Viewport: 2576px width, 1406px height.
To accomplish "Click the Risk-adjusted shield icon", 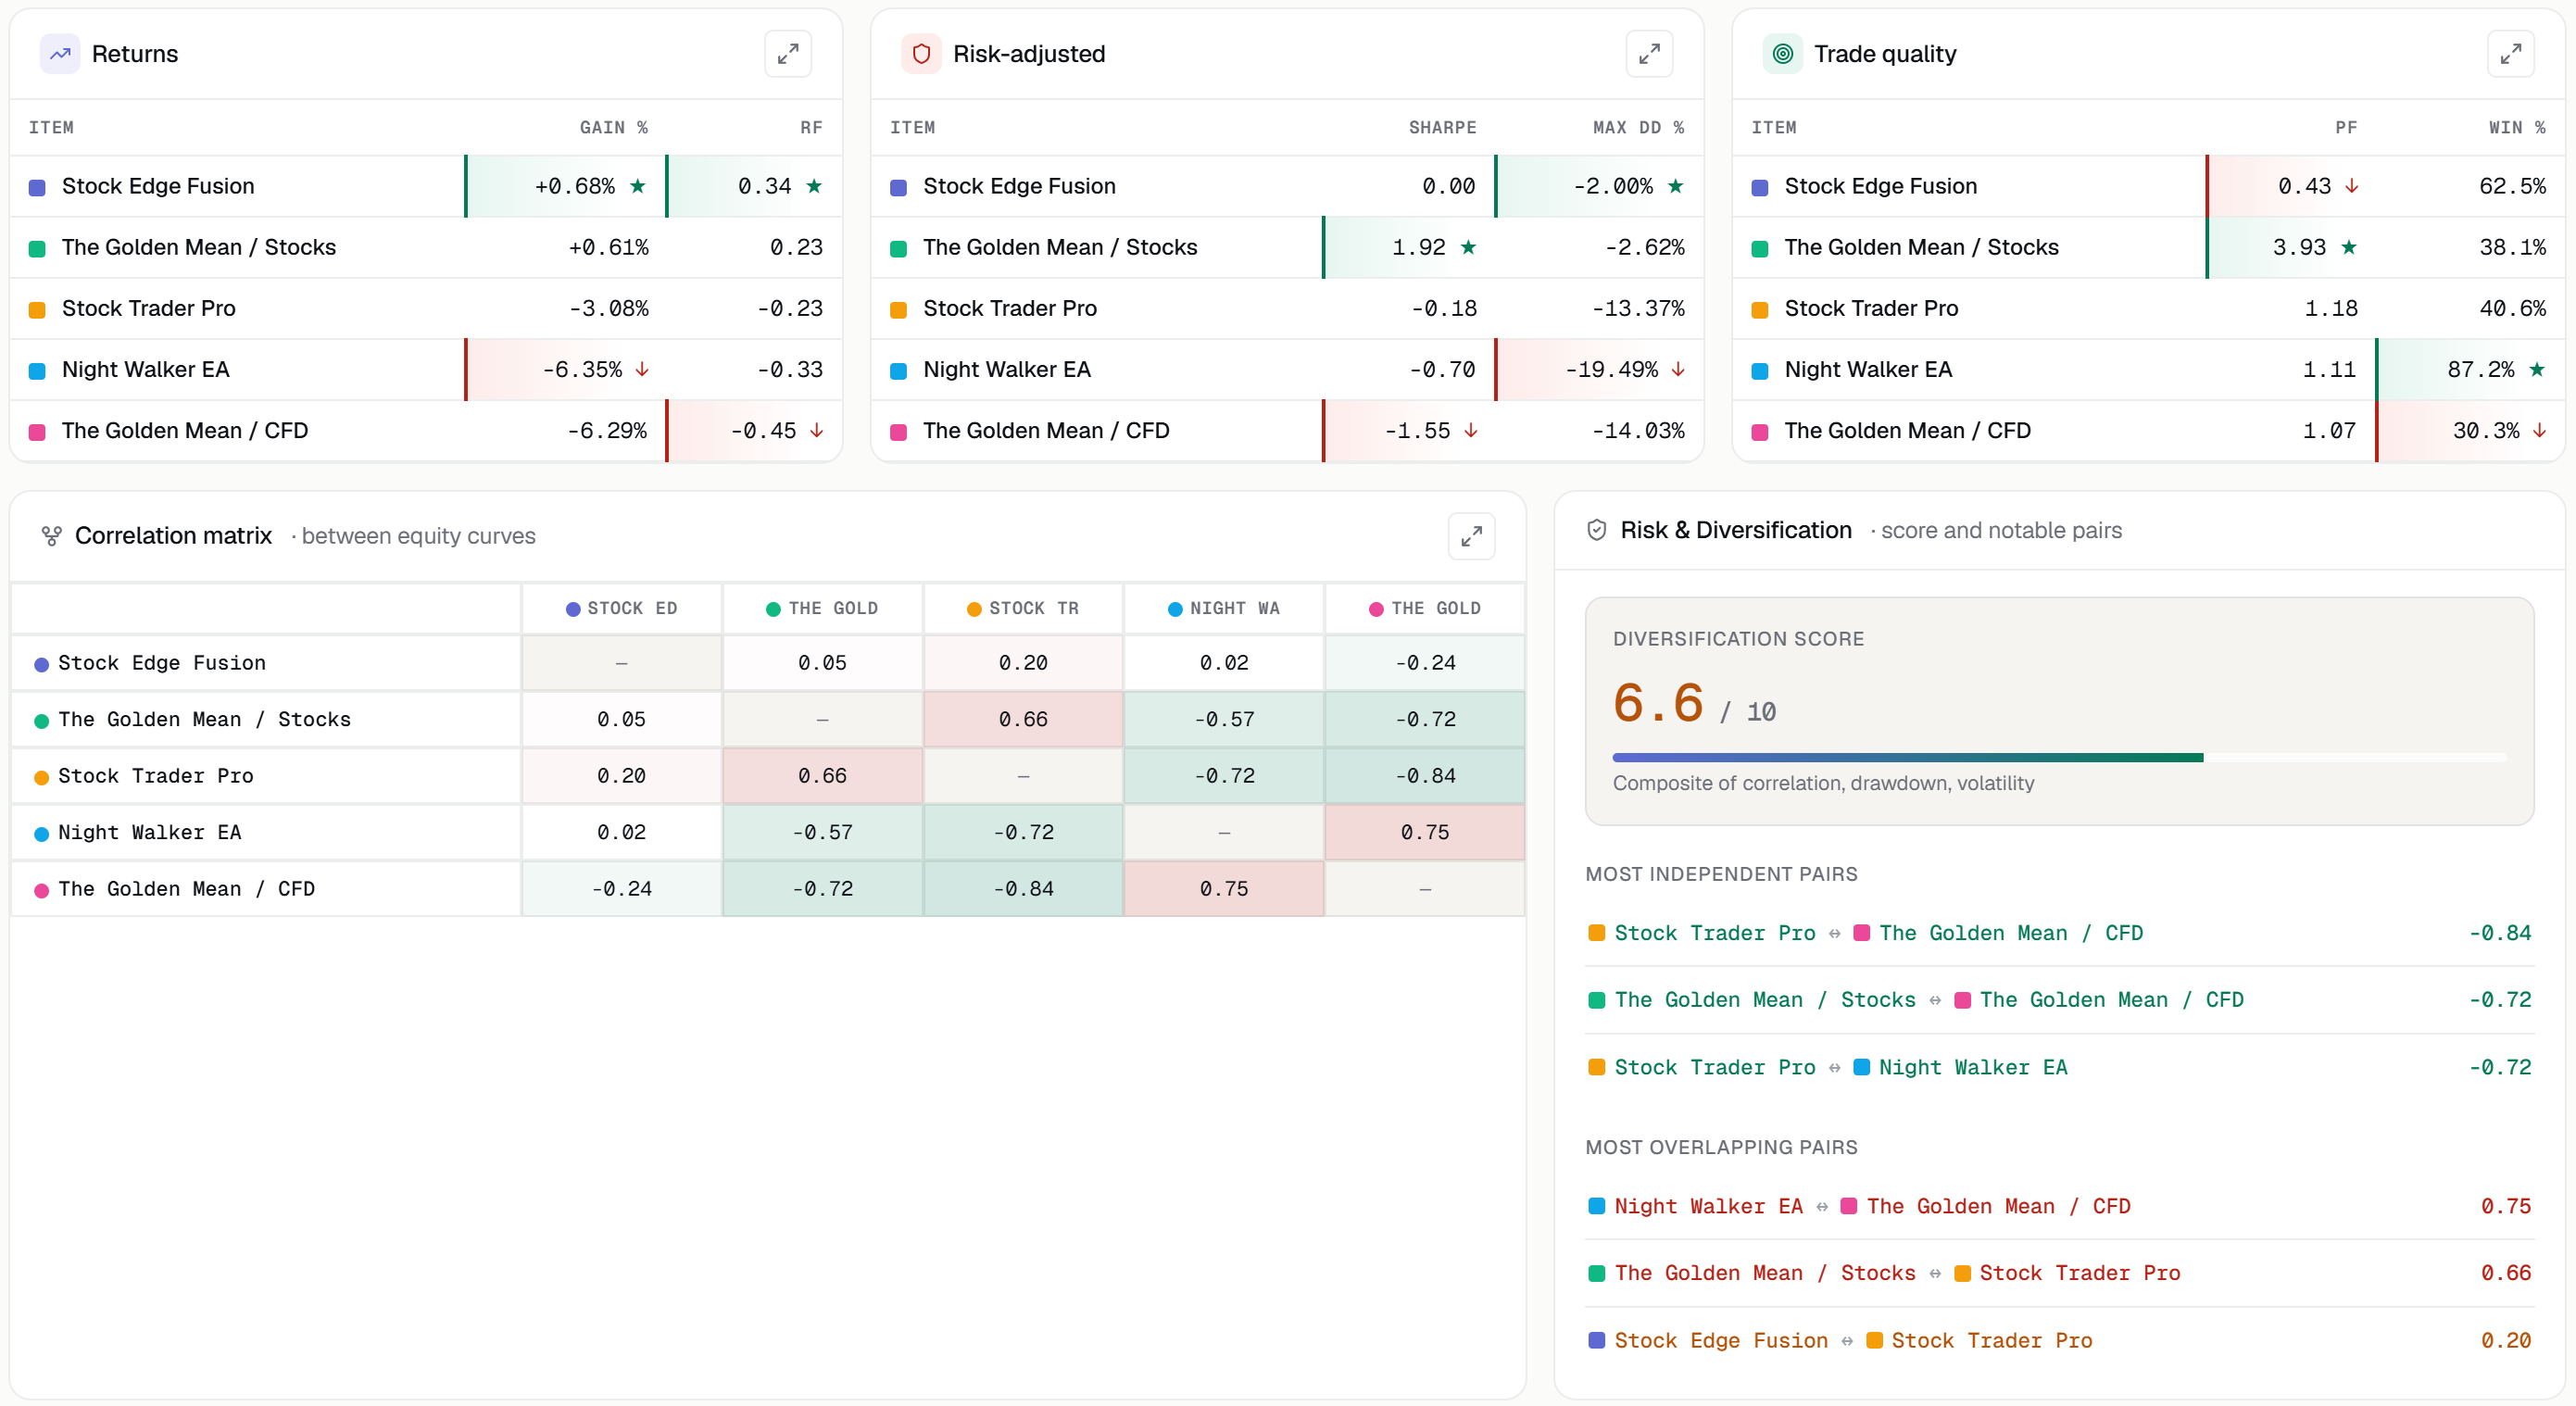I will (x=921, y=54).
